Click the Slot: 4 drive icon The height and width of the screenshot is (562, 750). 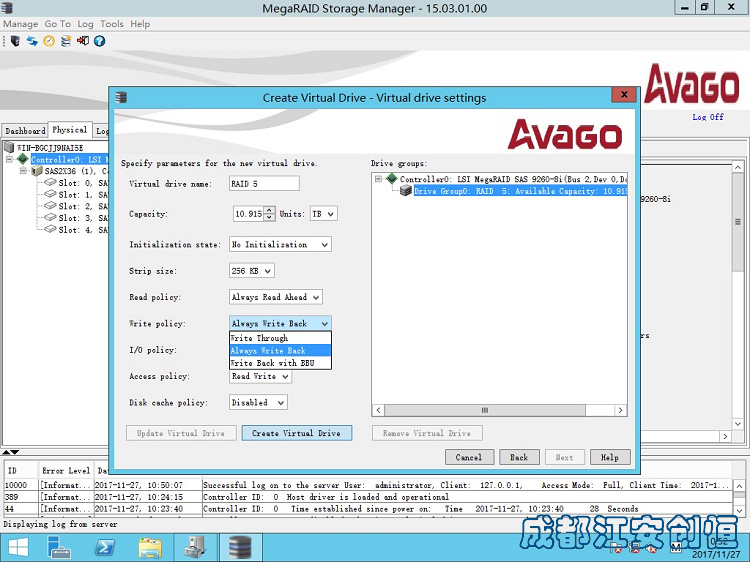[50, 230]
